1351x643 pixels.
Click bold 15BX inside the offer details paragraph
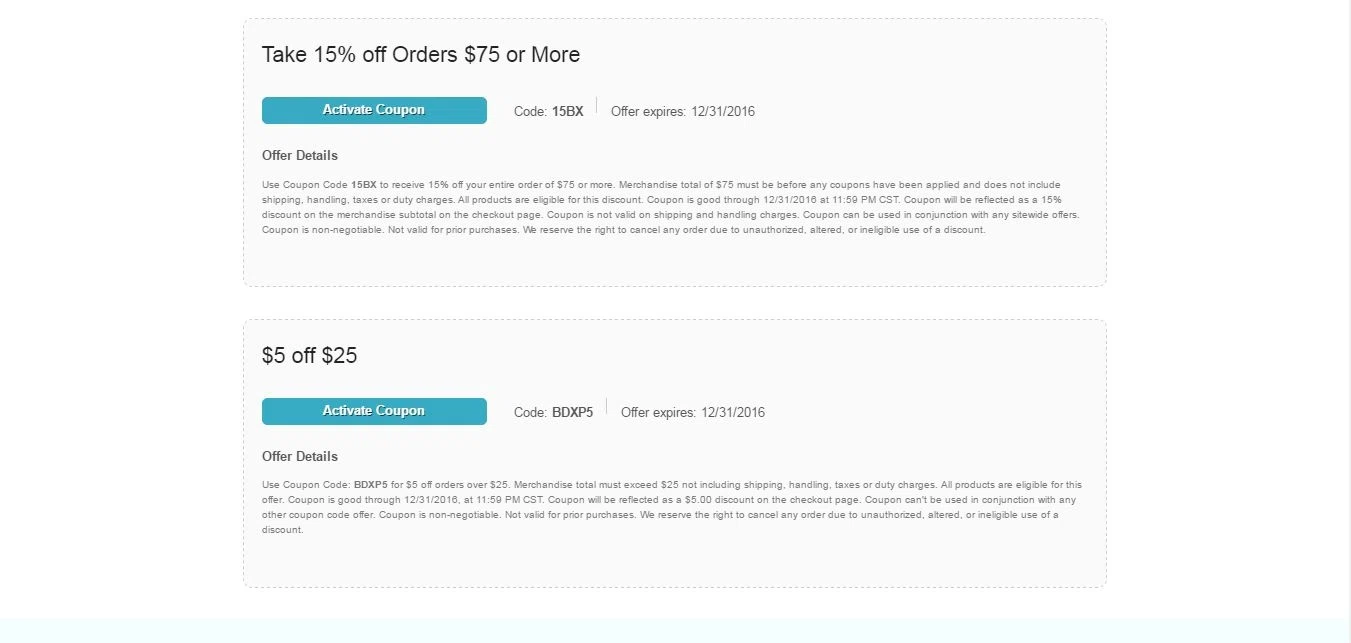[x=364, y=185]
